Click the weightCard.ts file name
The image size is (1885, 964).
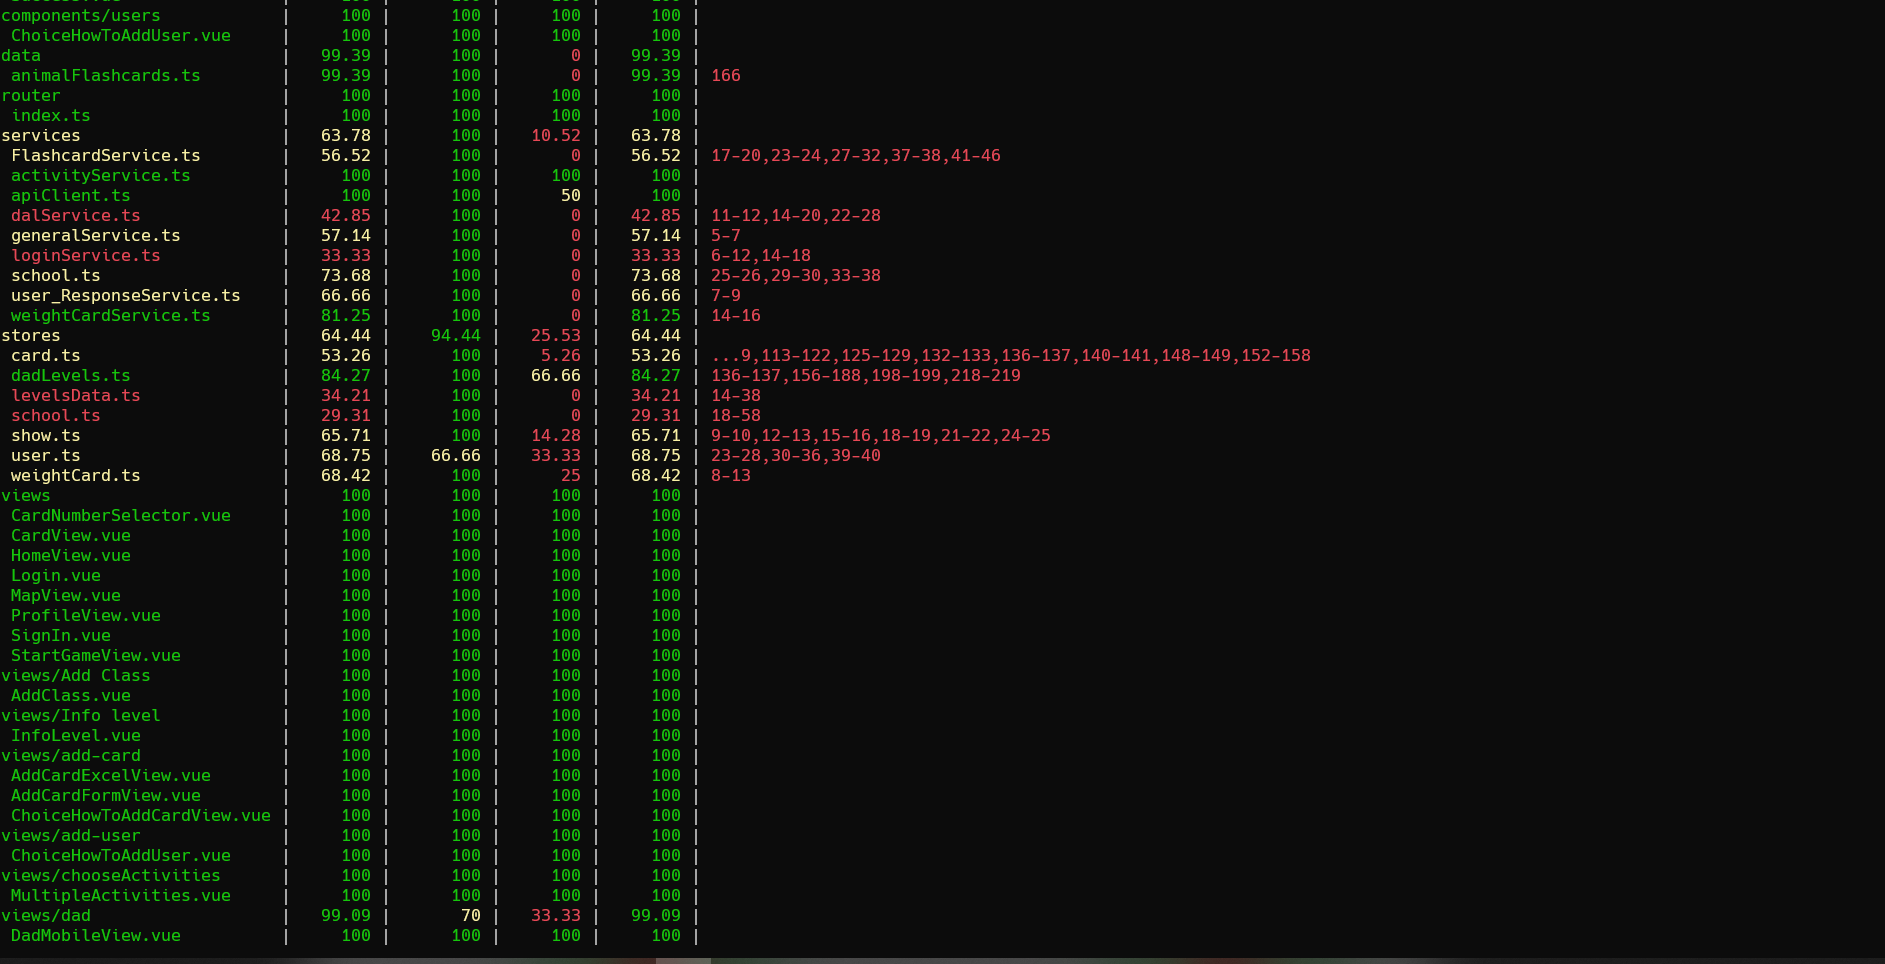click(x=76, y=476)
